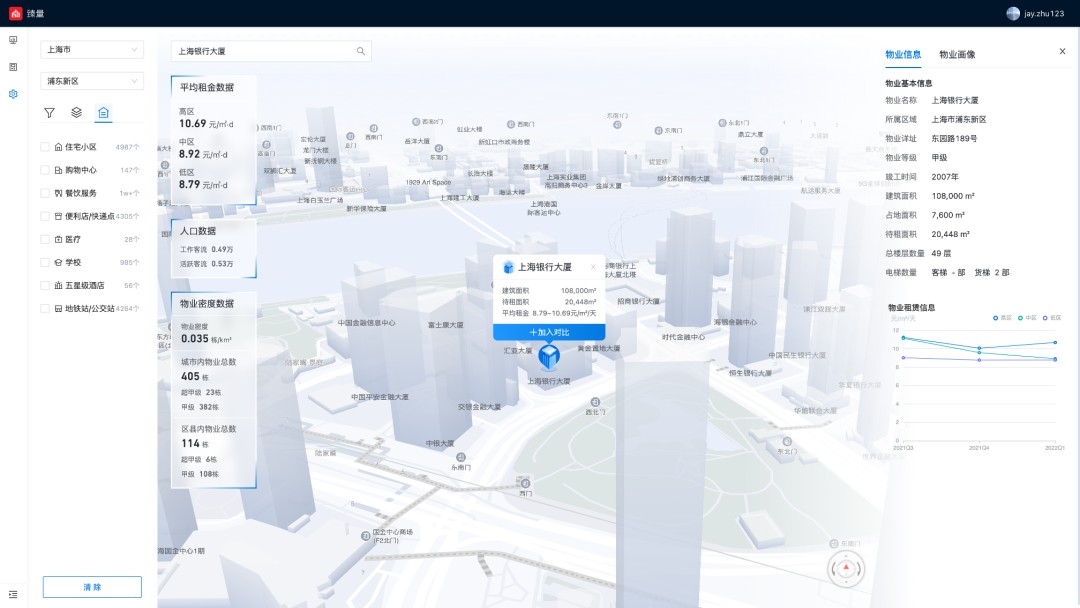Screen dimensions: 1080x608
Task: Click the 加入对比 button
Action: pos(549,332)
